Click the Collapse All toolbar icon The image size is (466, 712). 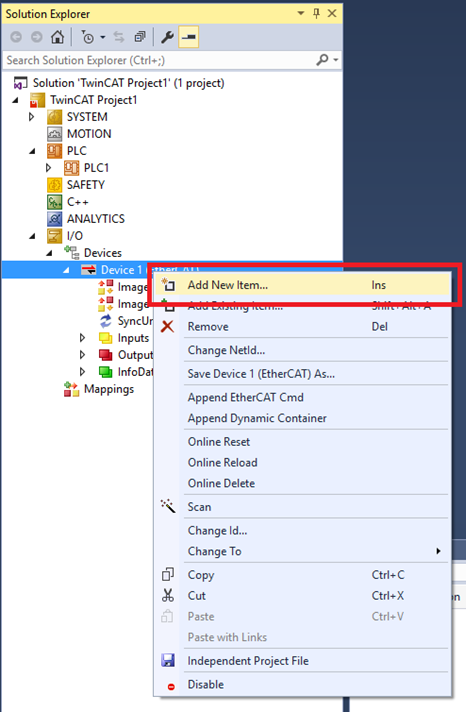pyautogui.click(x=140, y=37)
